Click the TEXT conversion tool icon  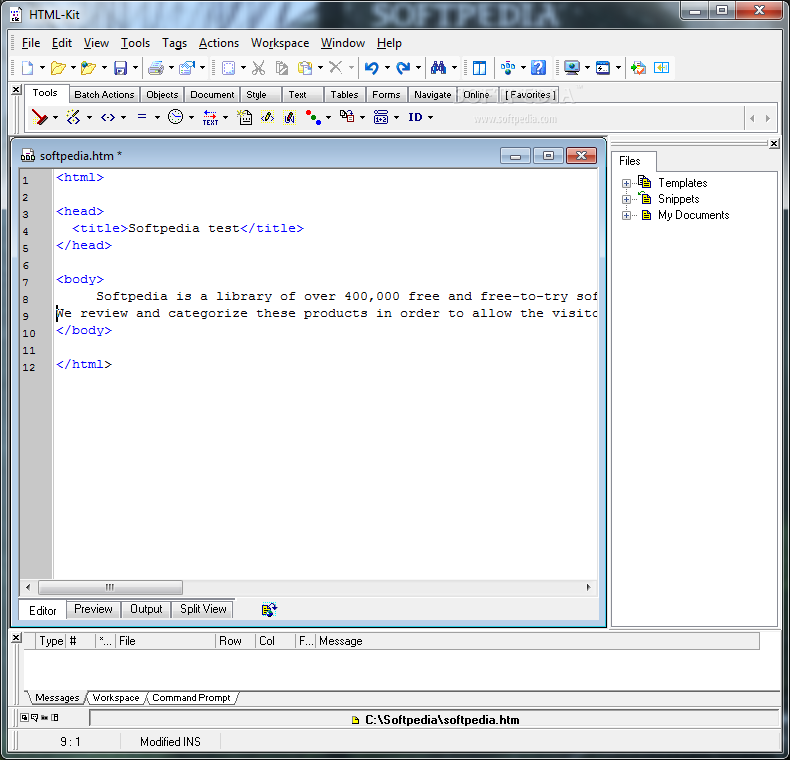click(x=210, y=117)
